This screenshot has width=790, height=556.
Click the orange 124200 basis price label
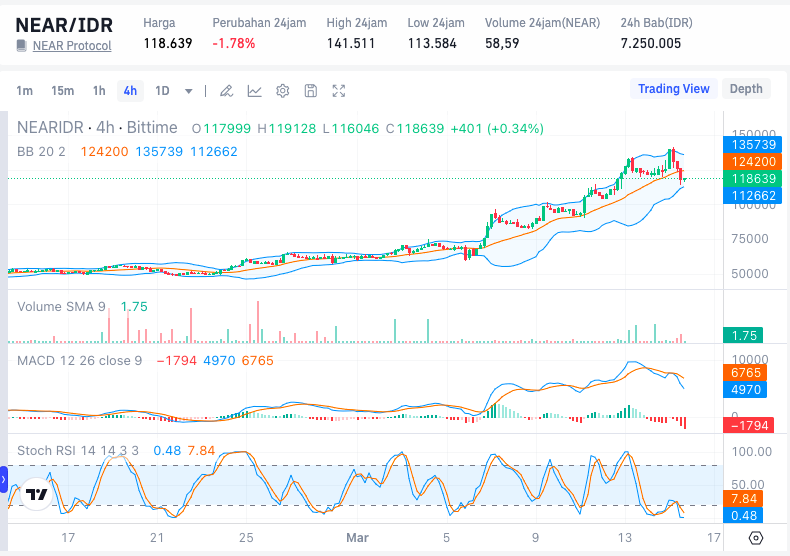(753, 162)
